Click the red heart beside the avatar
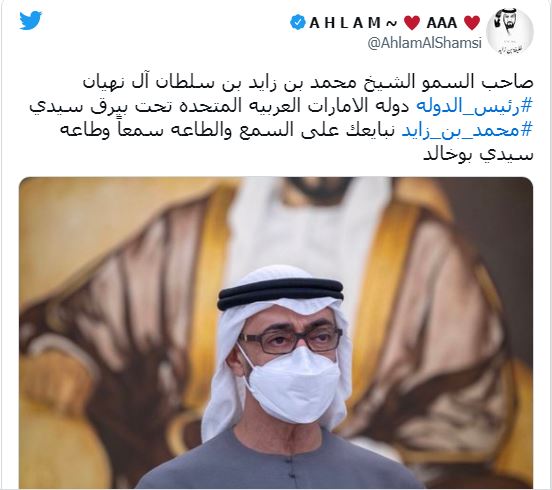552x490 pixels. pyautogui.click(x=472, y=23)
